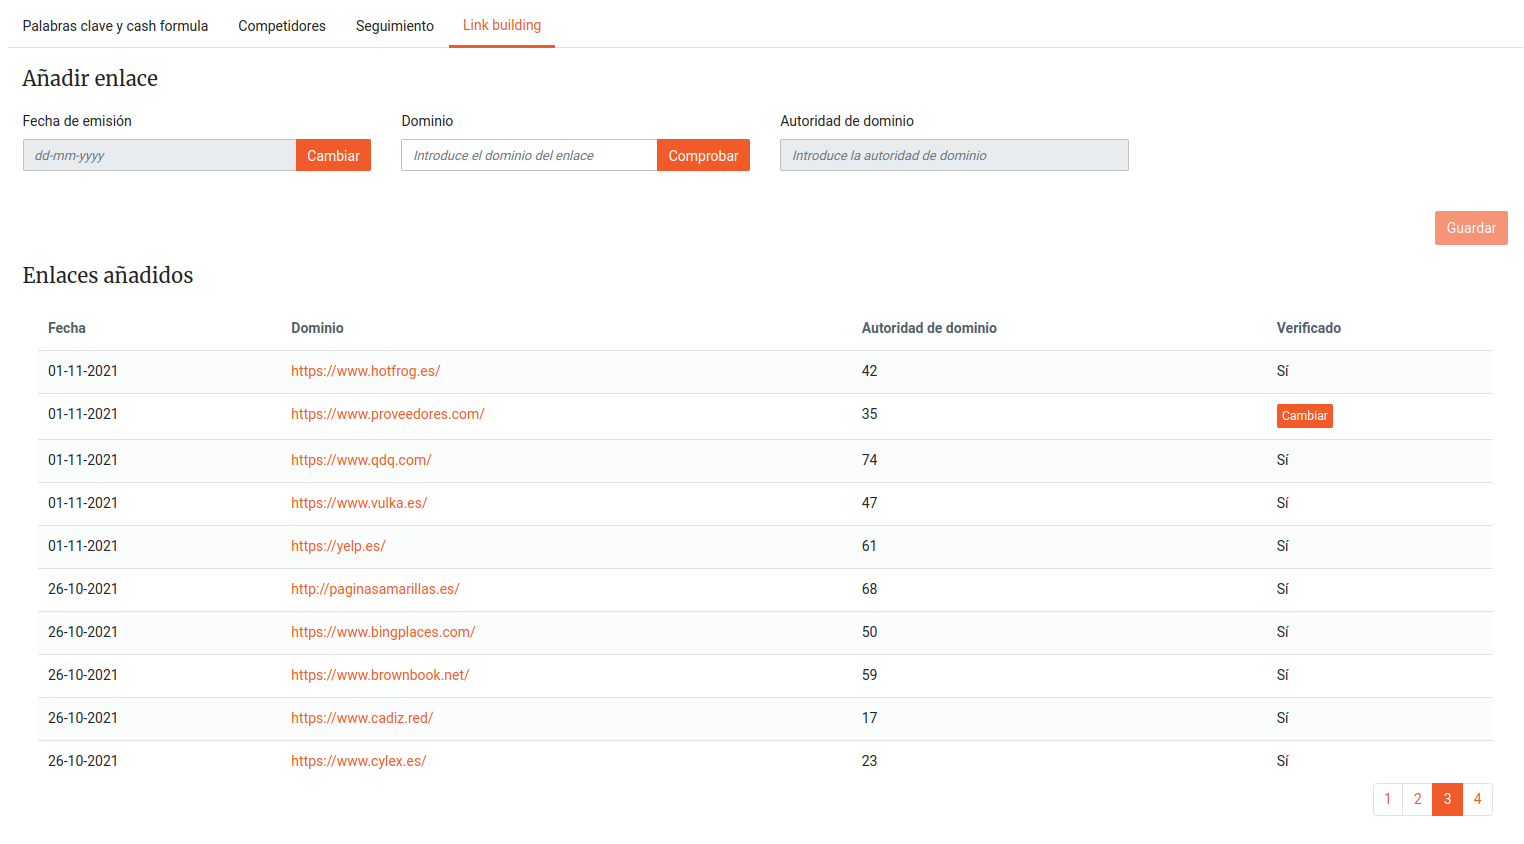Image resolution: width=1524 pixels, height=844 pixels.
Task: Click into the Dominio input field
Action: (528, 155)
